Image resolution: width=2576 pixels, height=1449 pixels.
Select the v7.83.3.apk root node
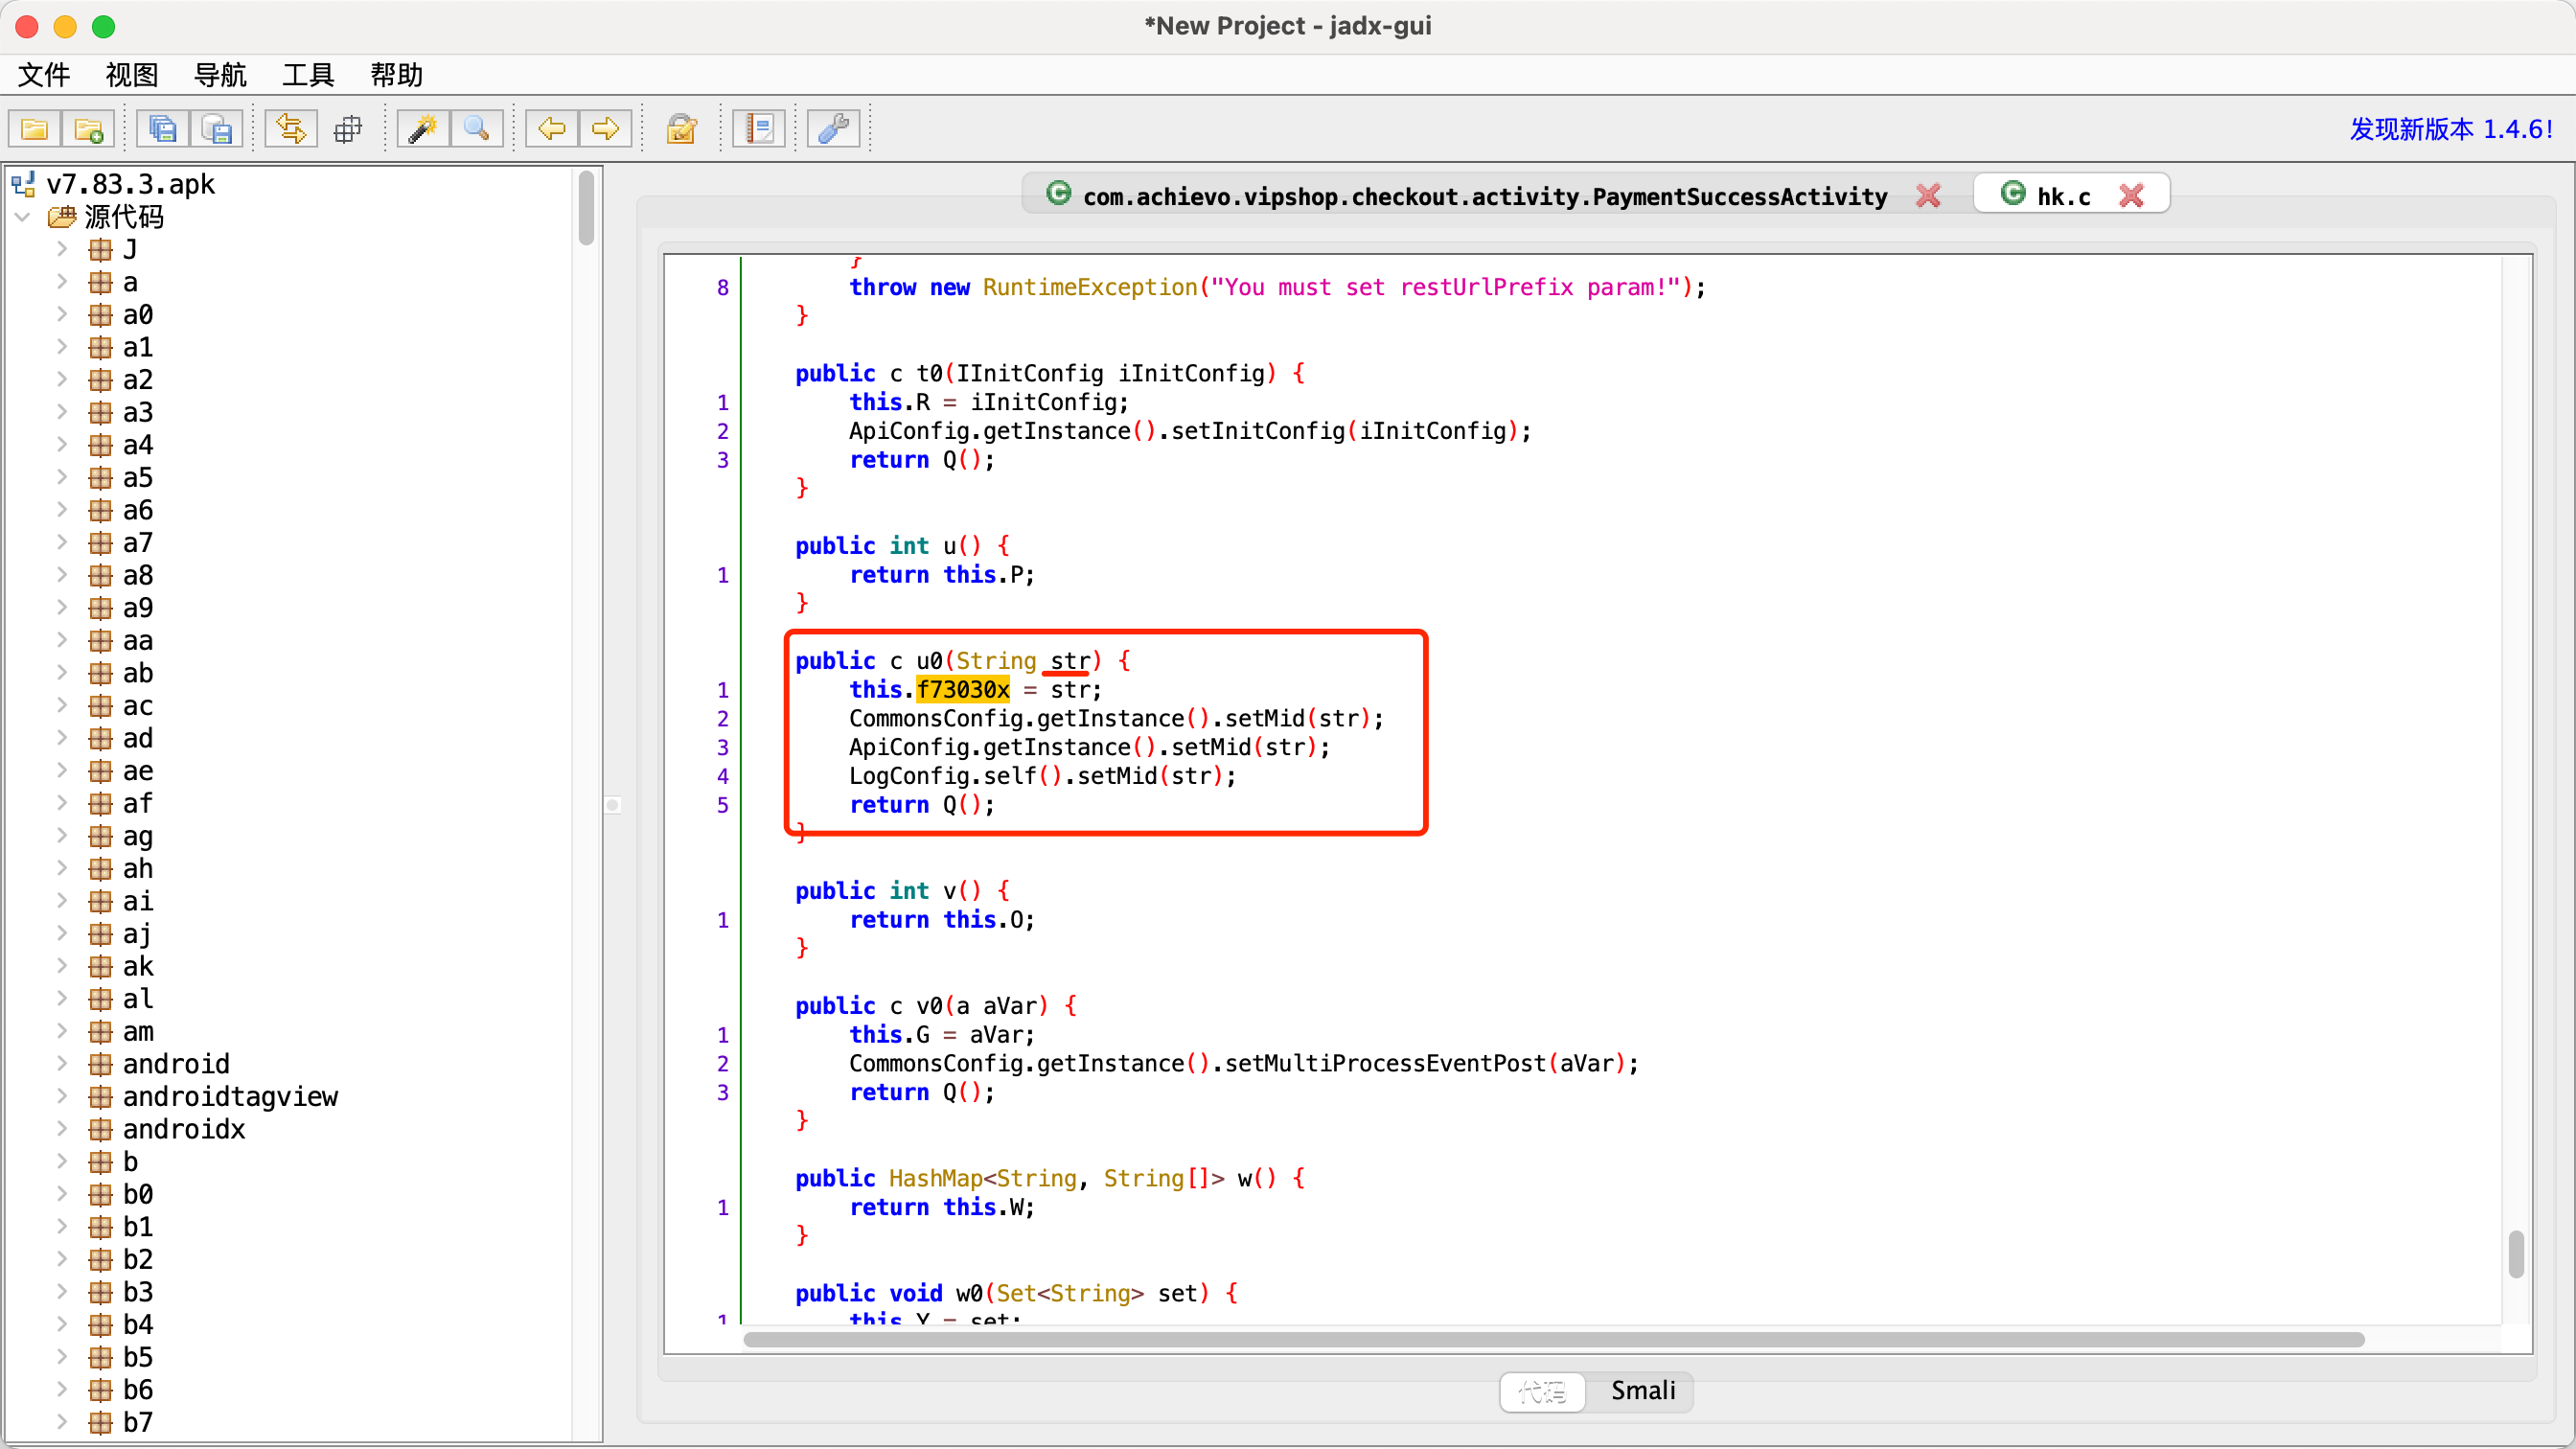[131, 184]
